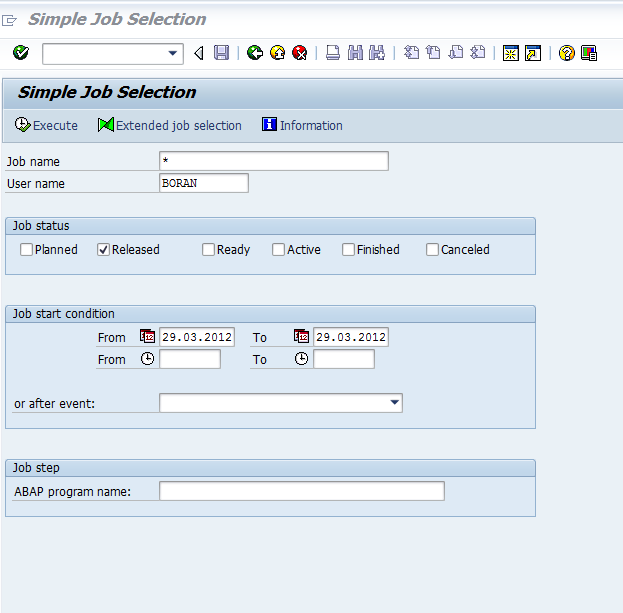Open the 'or after event' dropdown

(x=394, y=402)
